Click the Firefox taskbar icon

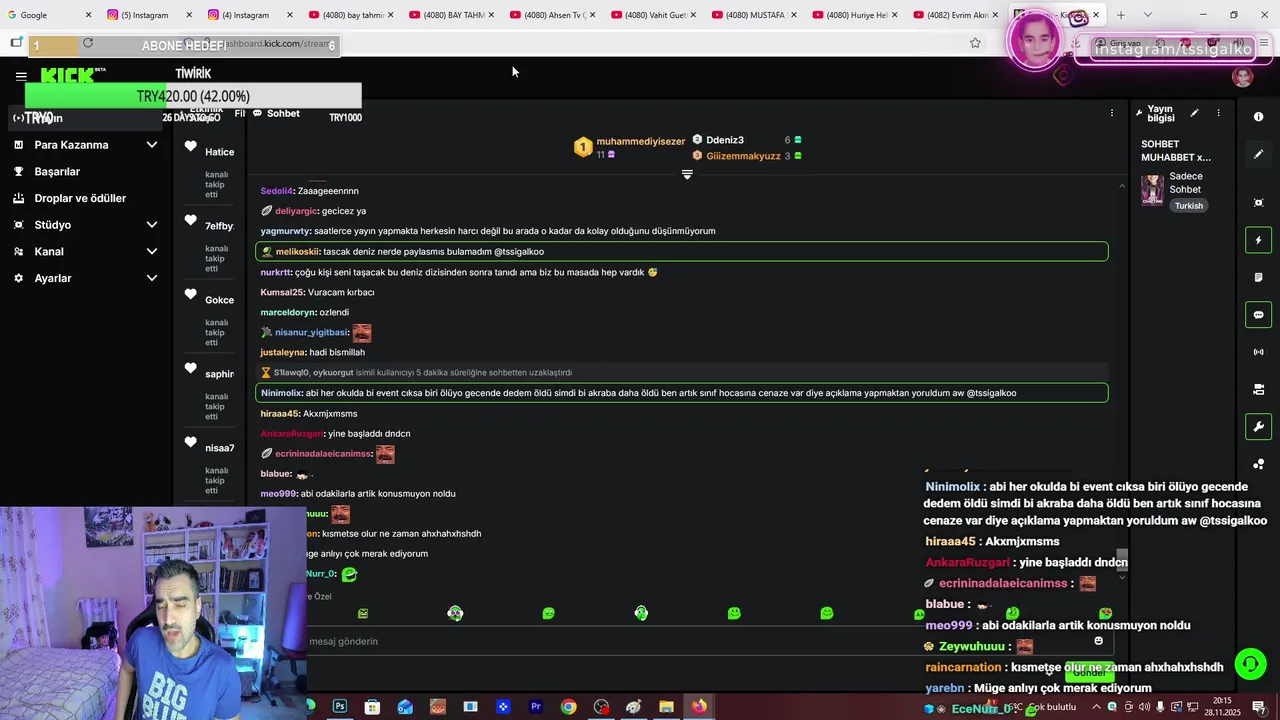click(x=699, y=707)
